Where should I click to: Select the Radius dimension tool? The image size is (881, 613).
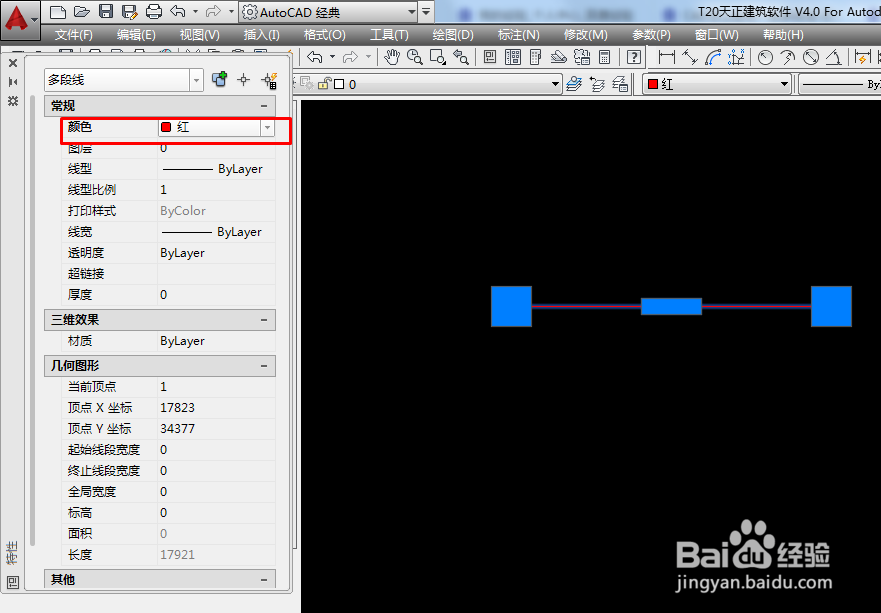(765, 57)
